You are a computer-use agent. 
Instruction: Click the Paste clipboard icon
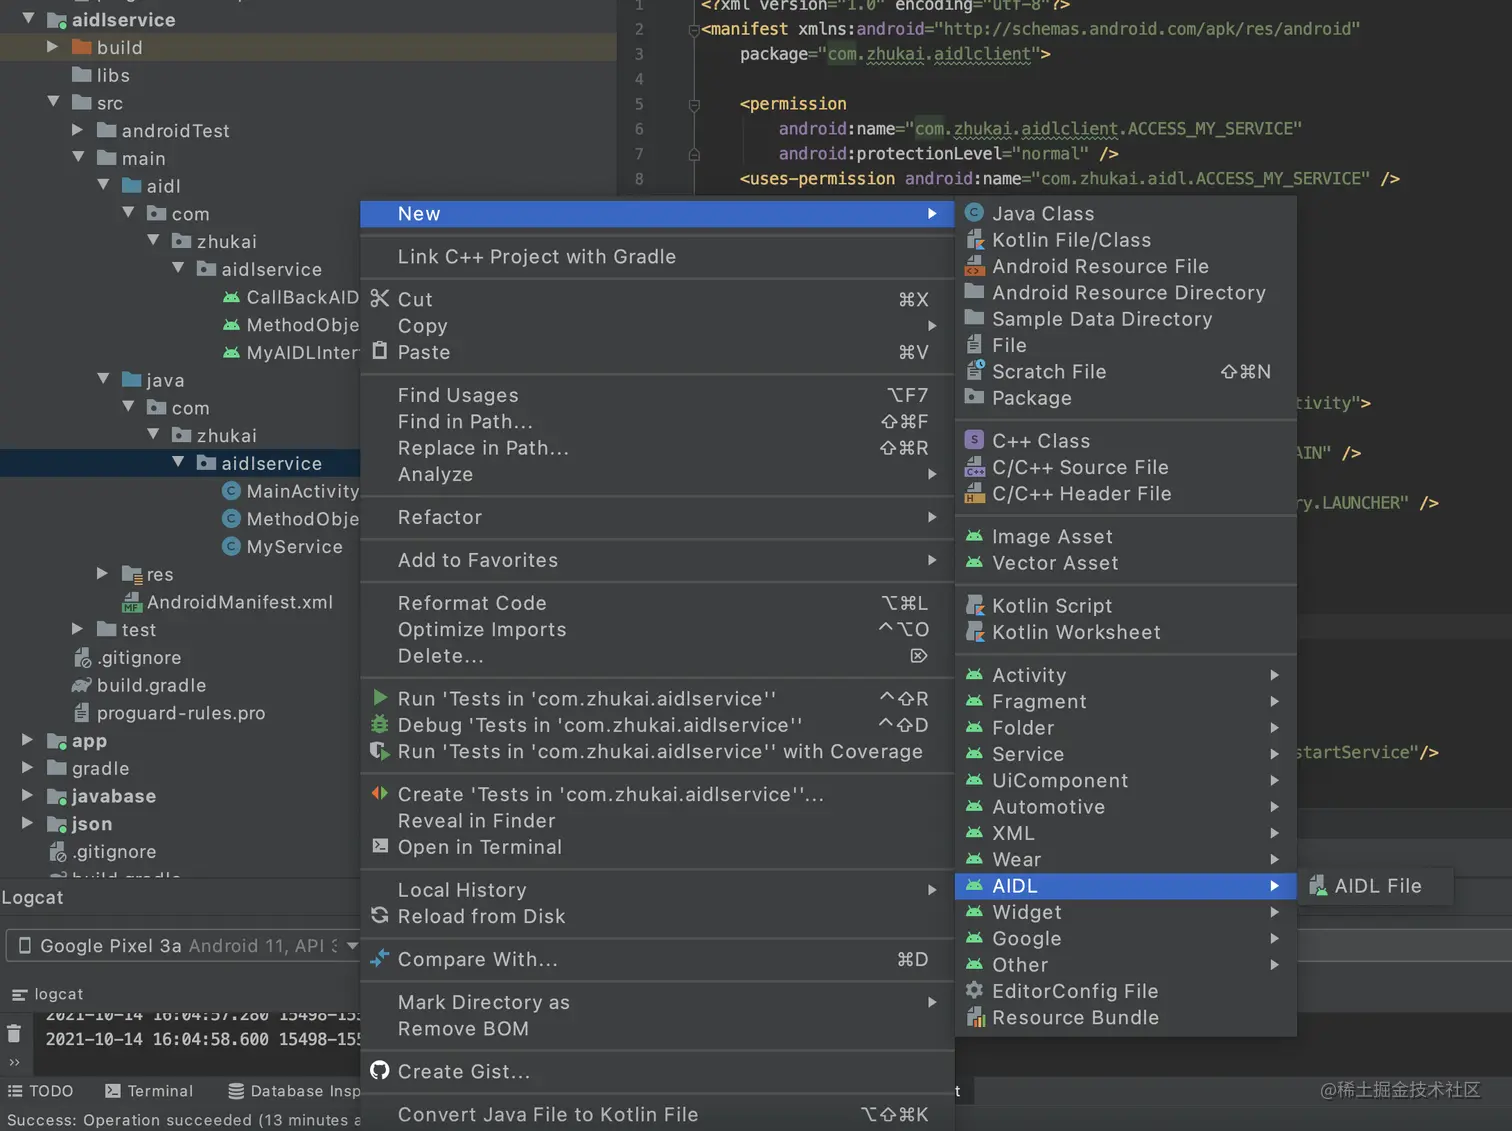[380, 351]
